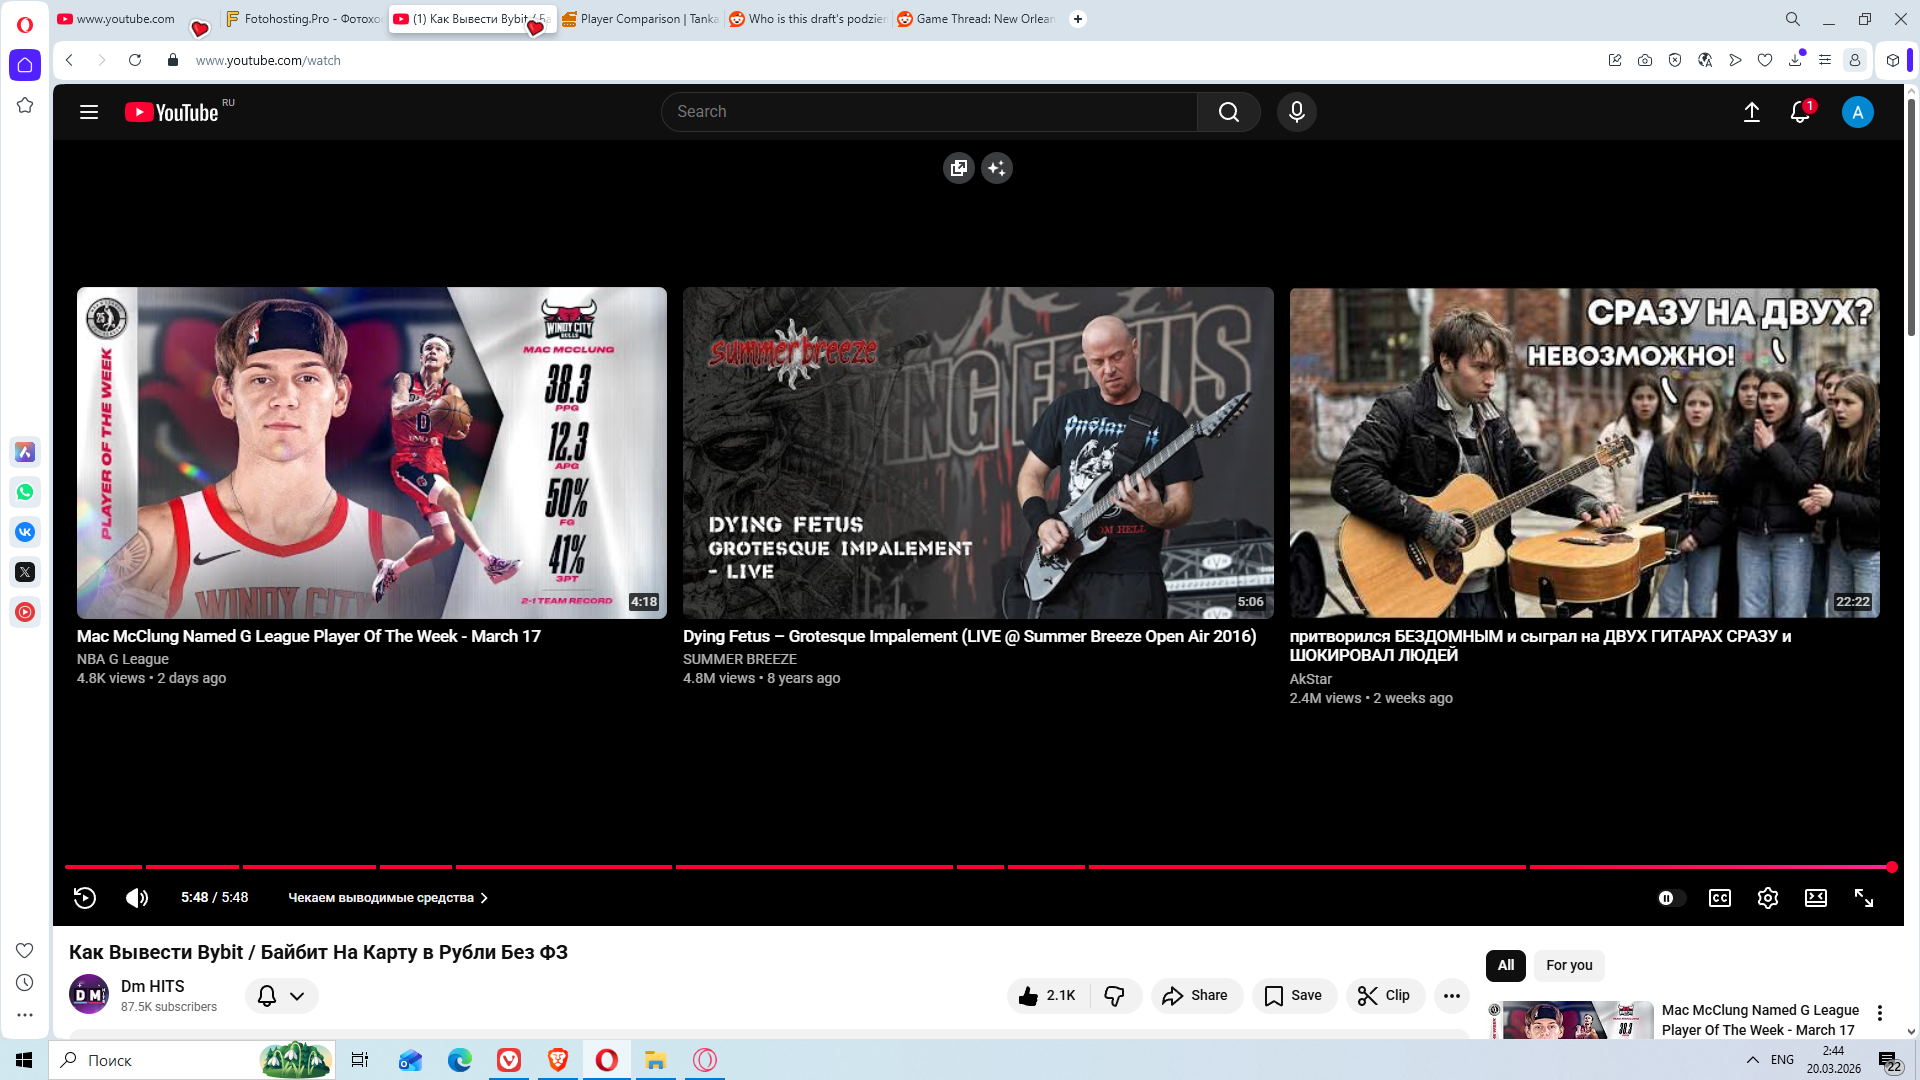Click the replay video button
1920x1080 pixels.
(x=85, y=898)
